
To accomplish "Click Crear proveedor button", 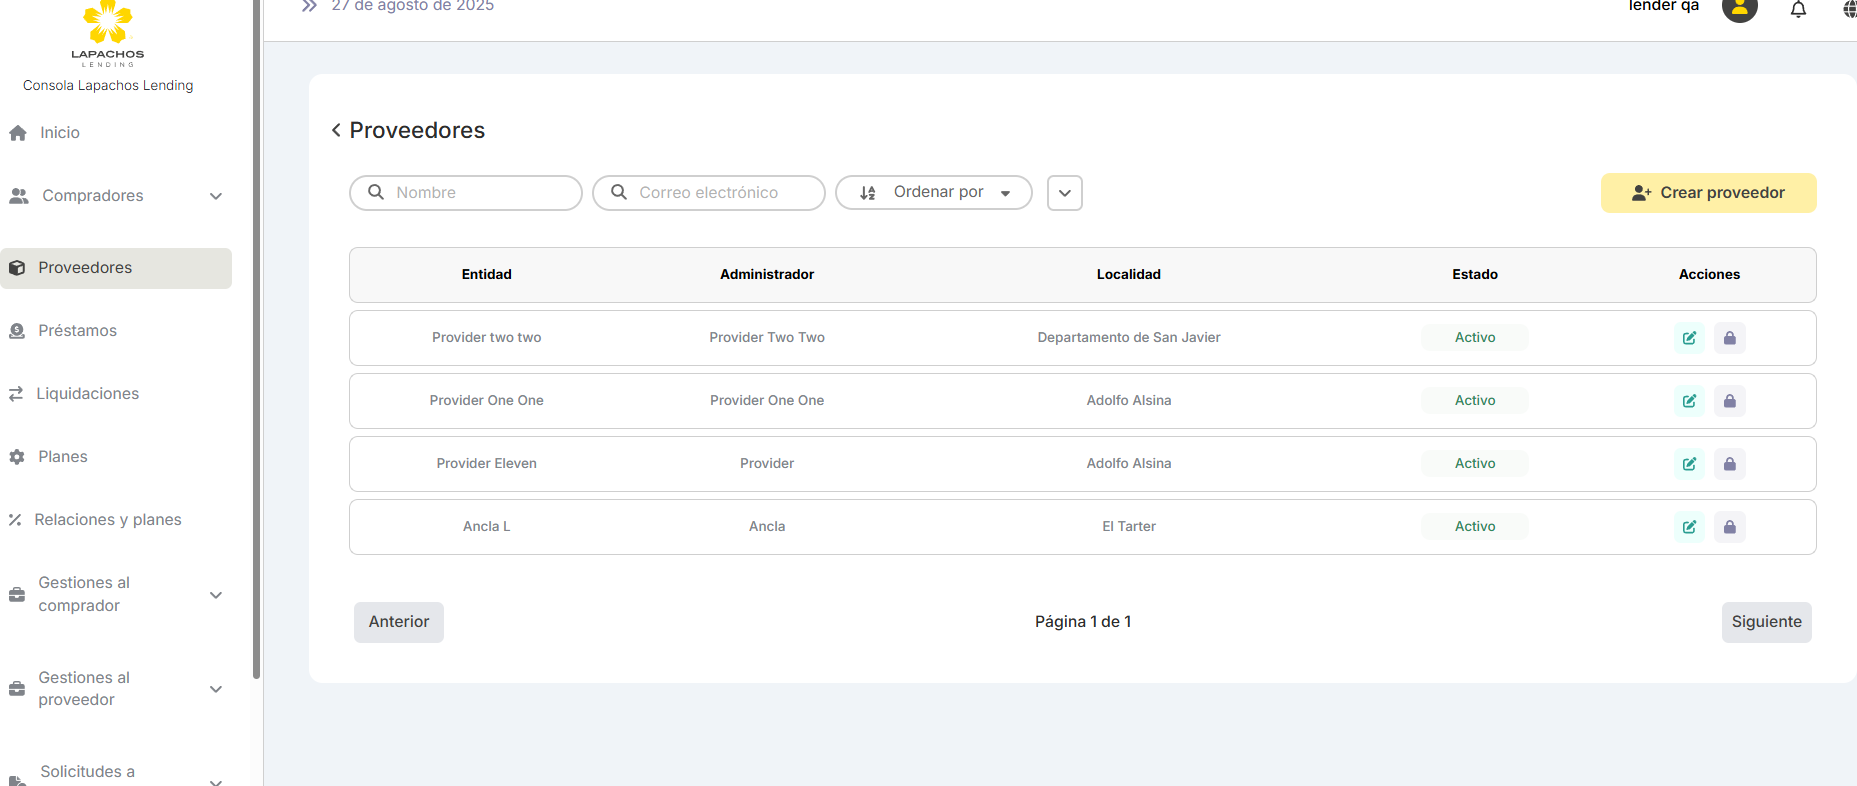I will pos(1708,193).
